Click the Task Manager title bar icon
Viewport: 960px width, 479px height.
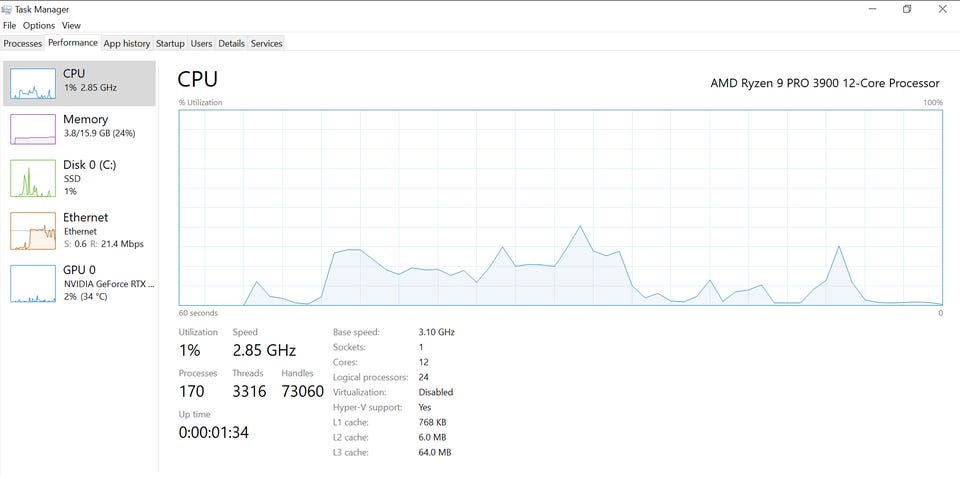click(x=6, y=9)
